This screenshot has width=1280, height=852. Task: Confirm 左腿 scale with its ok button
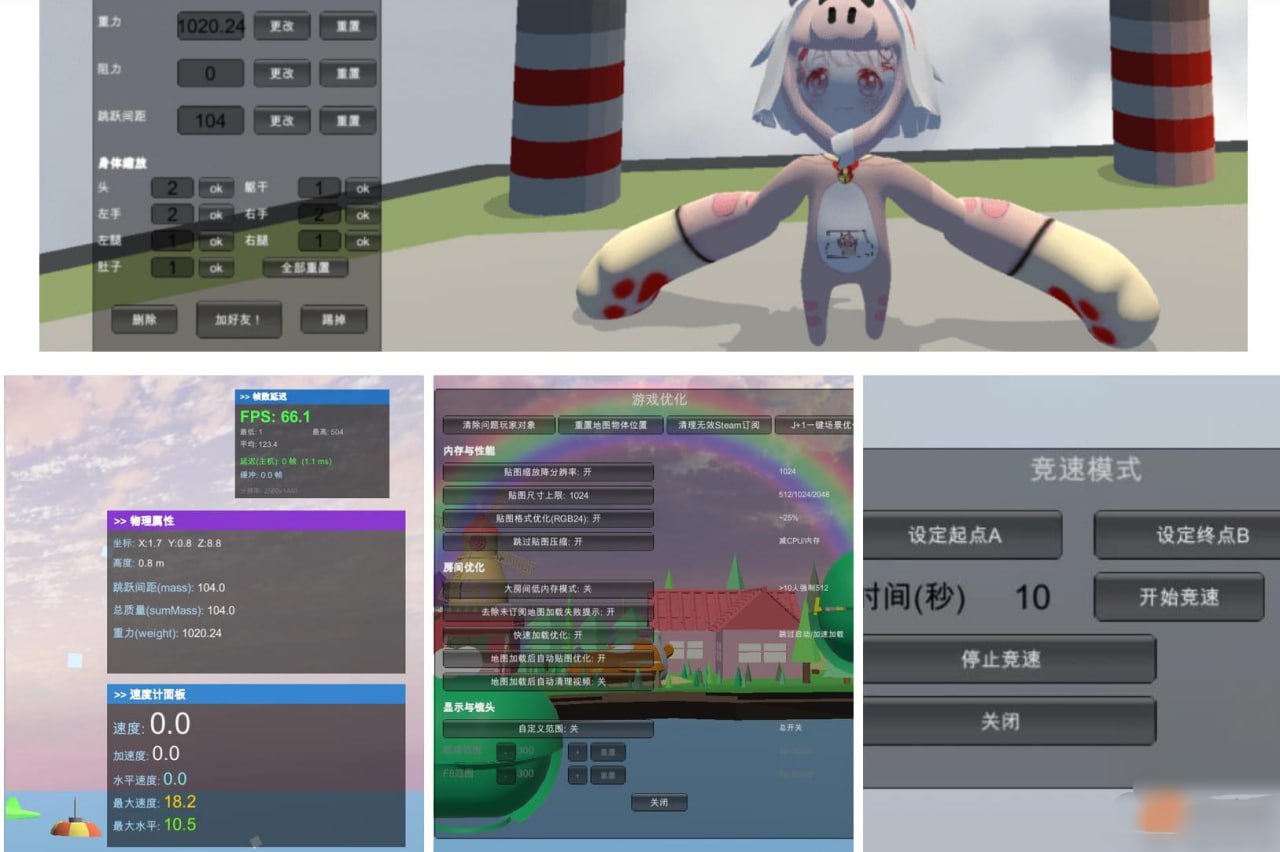215,241
